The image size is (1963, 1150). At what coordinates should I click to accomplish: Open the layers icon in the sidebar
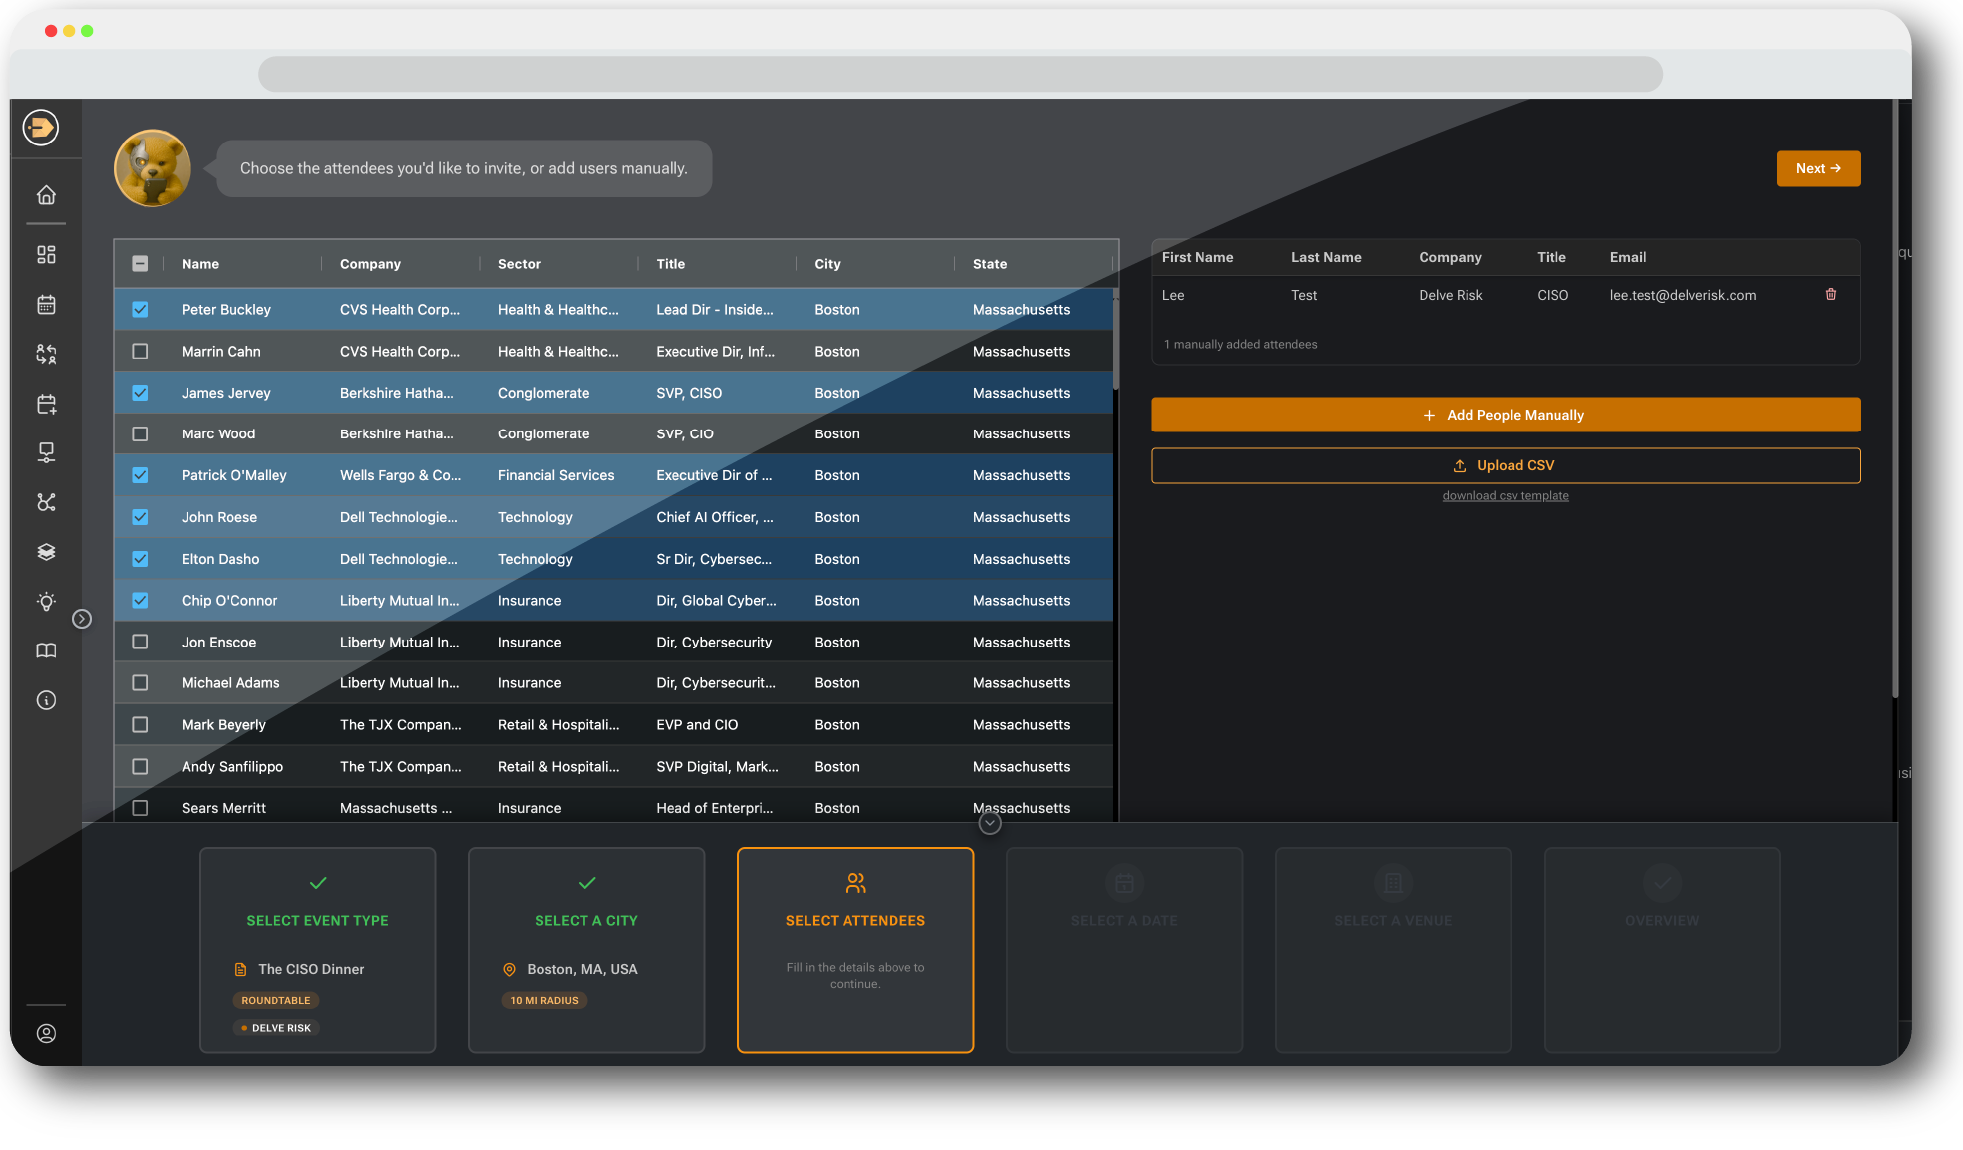coord(46,551)
